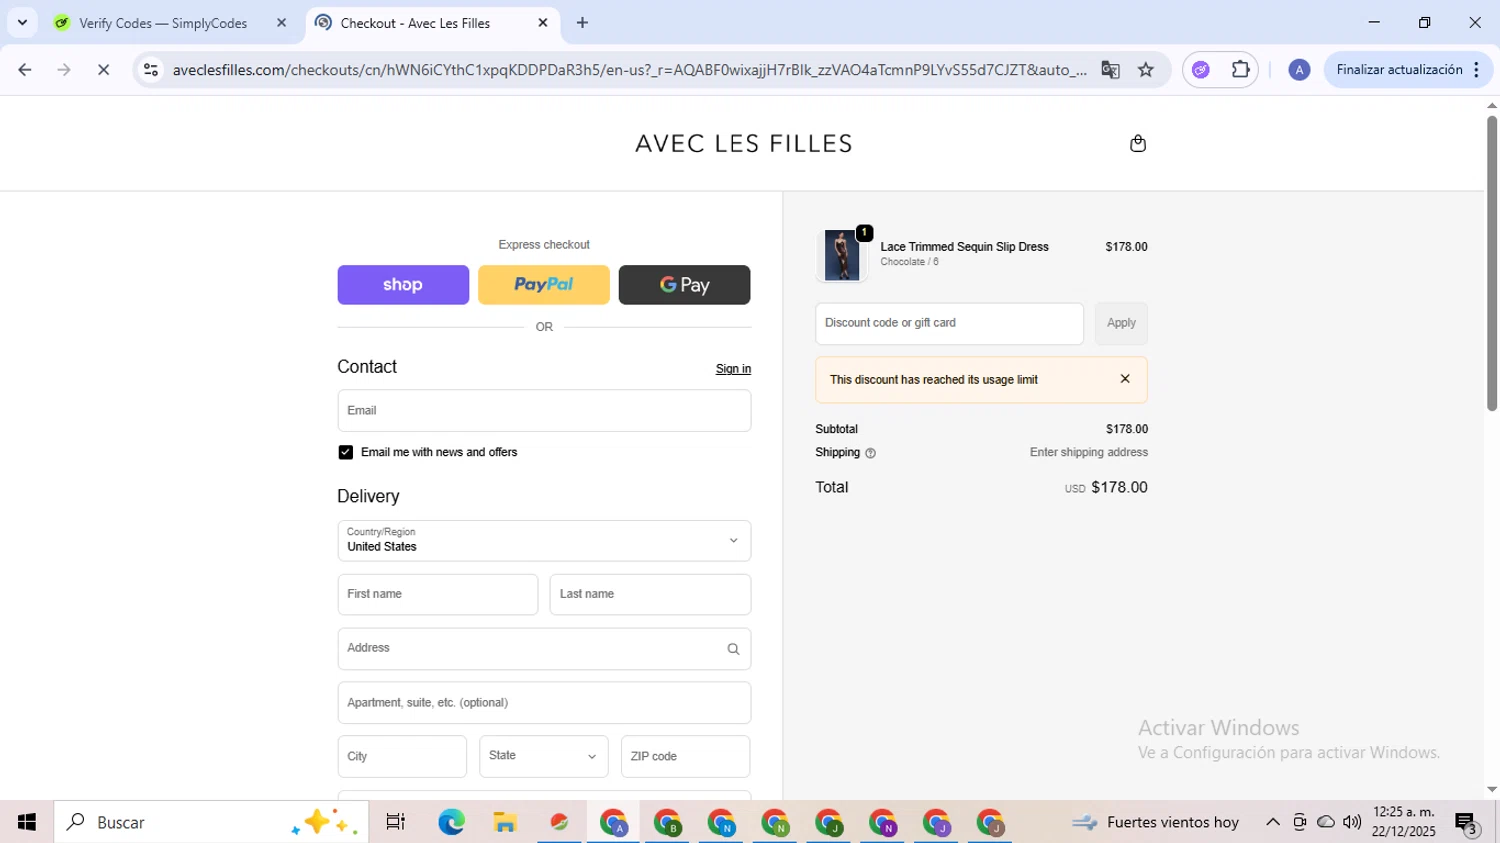The width and height of the screenshot is (1500, 843).
Task: Dismiss the discount usage limit message
Action: pos(1125,379)
